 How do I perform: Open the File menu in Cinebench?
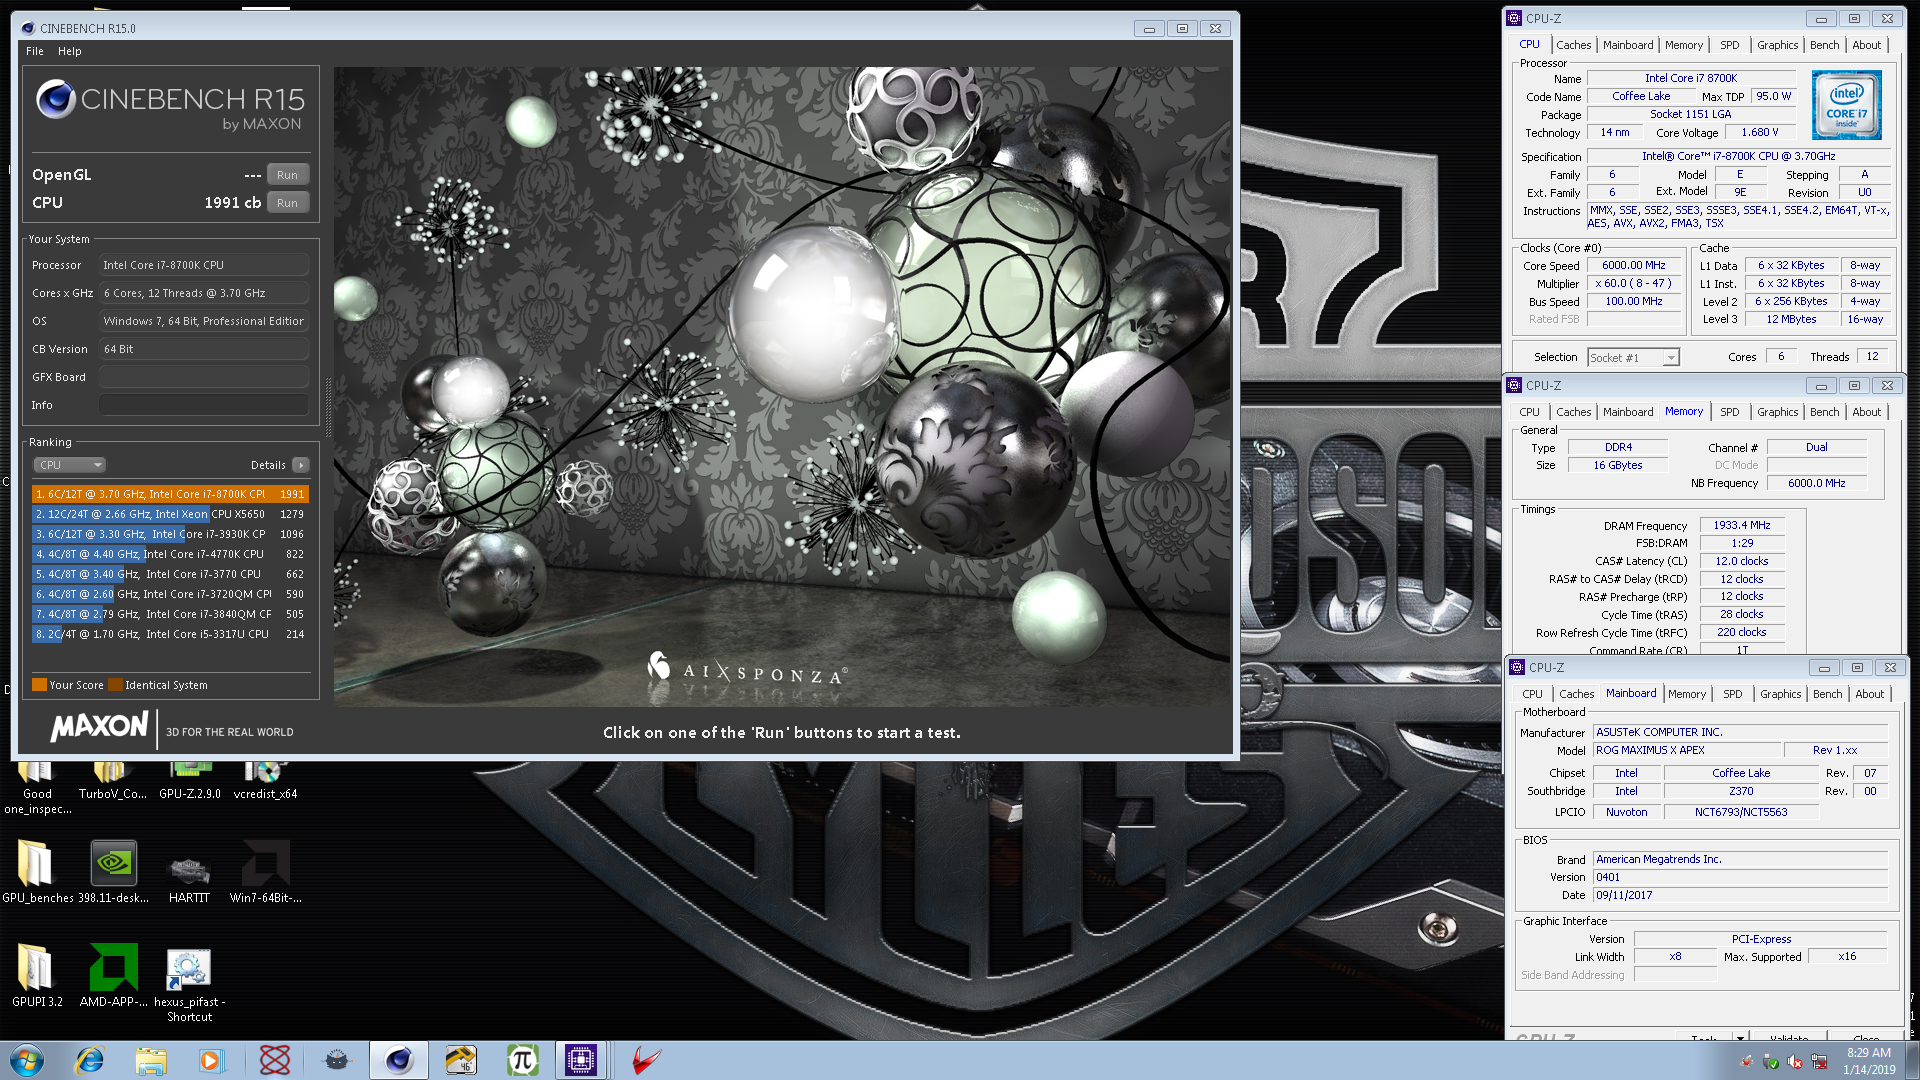click(35, 51)
